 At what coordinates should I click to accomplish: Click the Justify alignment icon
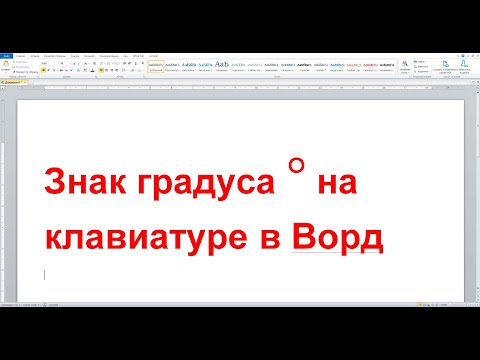(x=117, y=70)
